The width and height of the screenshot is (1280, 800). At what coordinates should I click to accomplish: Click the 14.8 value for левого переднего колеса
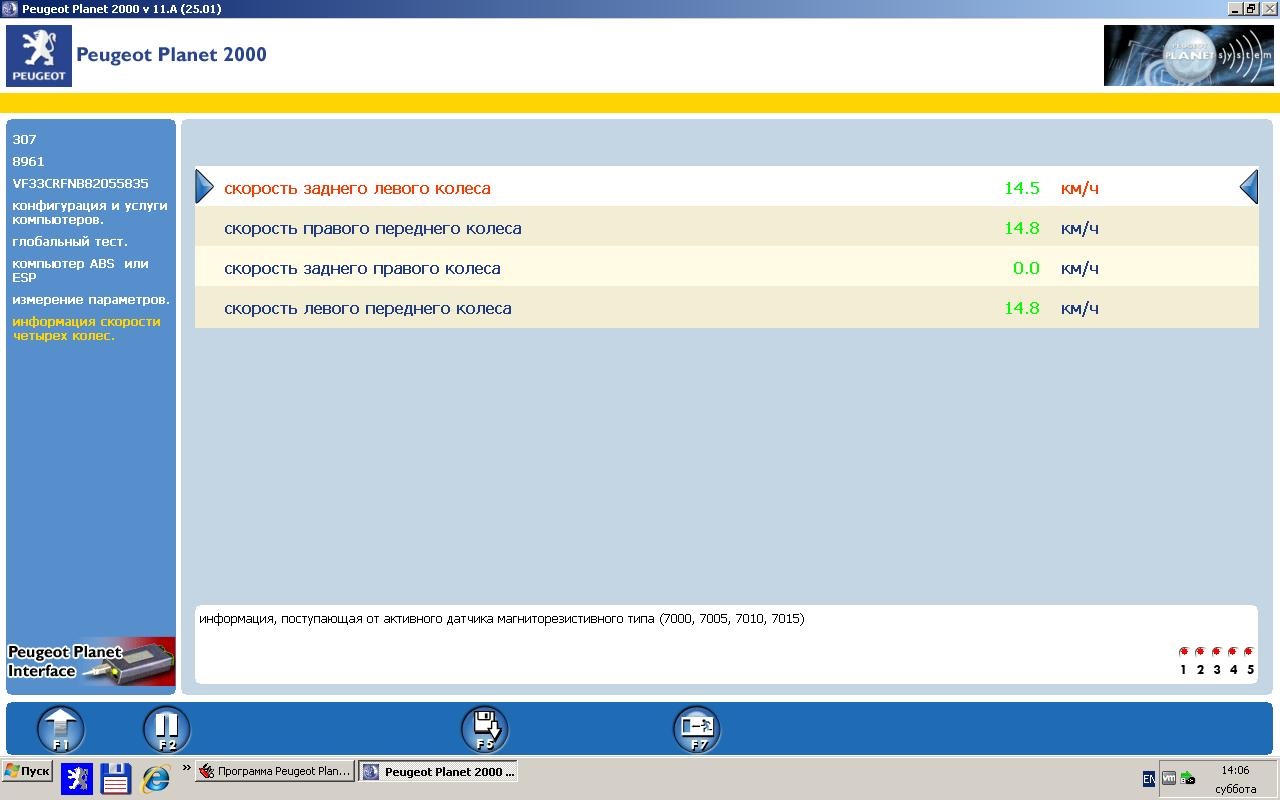(1022, 308)
